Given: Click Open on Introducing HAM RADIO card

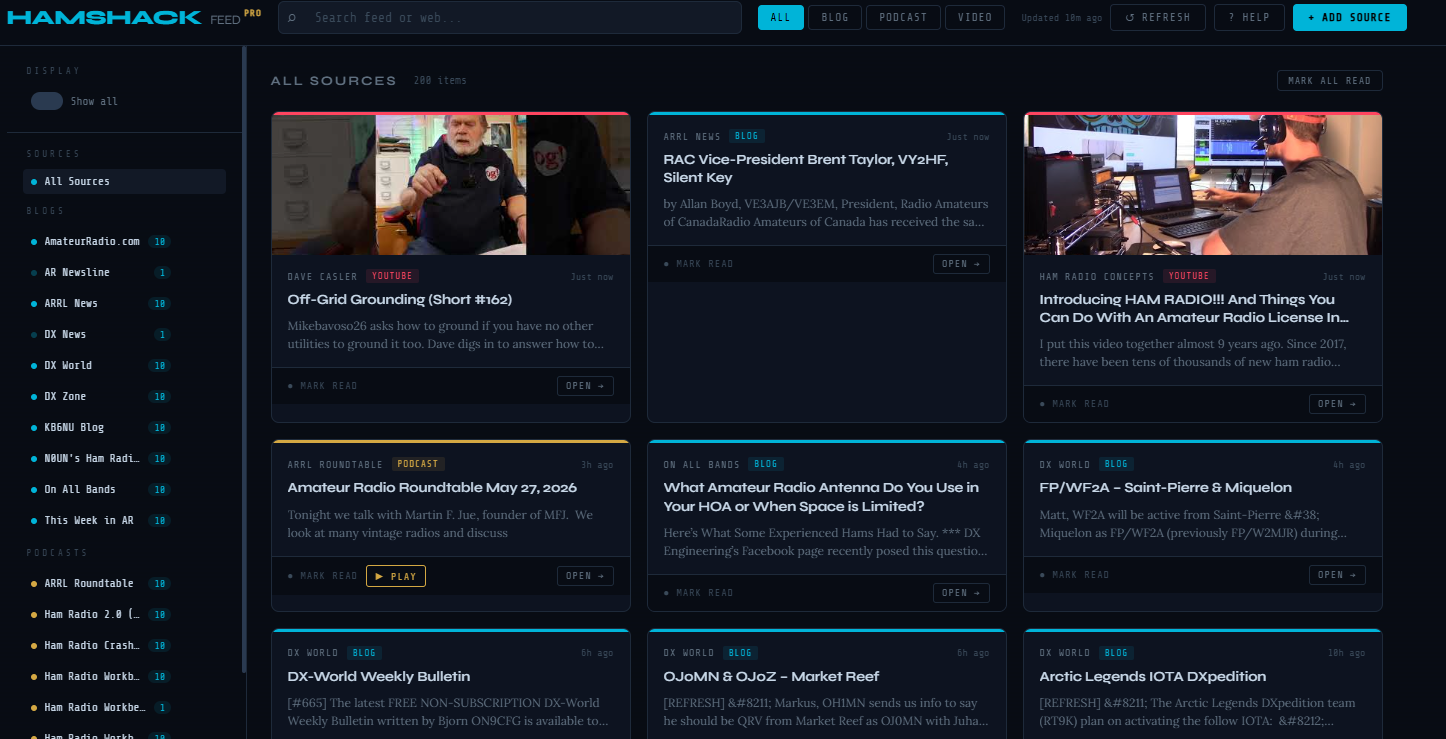Looking at the screenshot, I should pyautogui.click(x=1337, y=404).
